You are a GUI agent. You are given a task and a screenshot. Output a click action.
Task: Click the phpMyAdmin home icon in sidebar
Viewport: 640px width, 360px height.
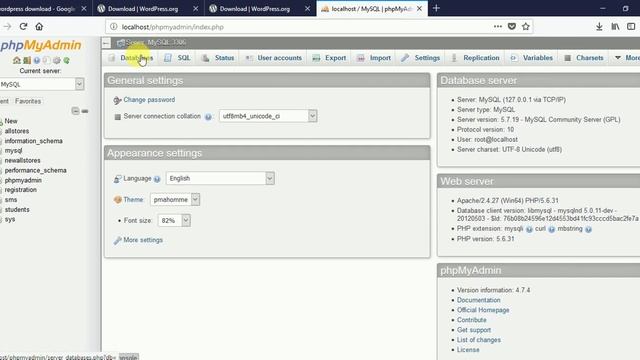click(x=17, y=60)
